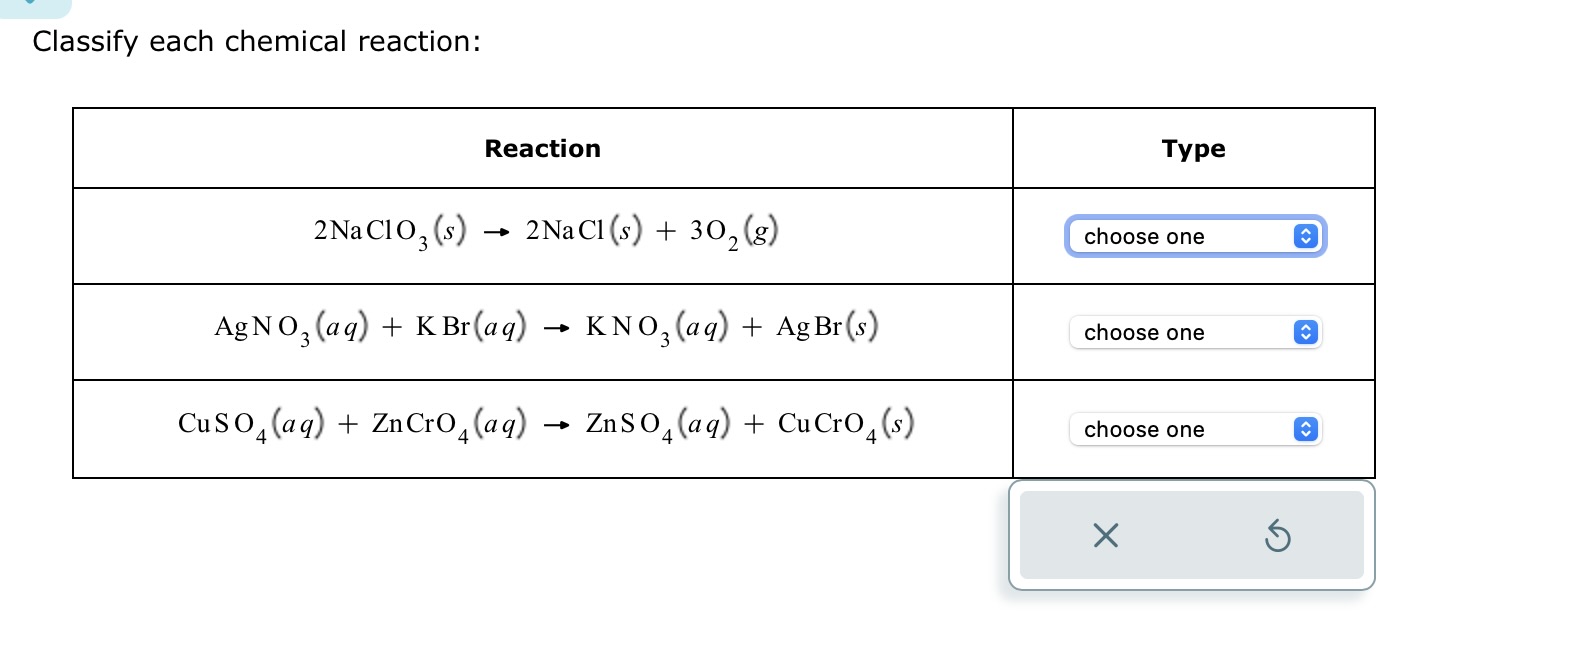Select the Reaction column header

tap(542, 148)
